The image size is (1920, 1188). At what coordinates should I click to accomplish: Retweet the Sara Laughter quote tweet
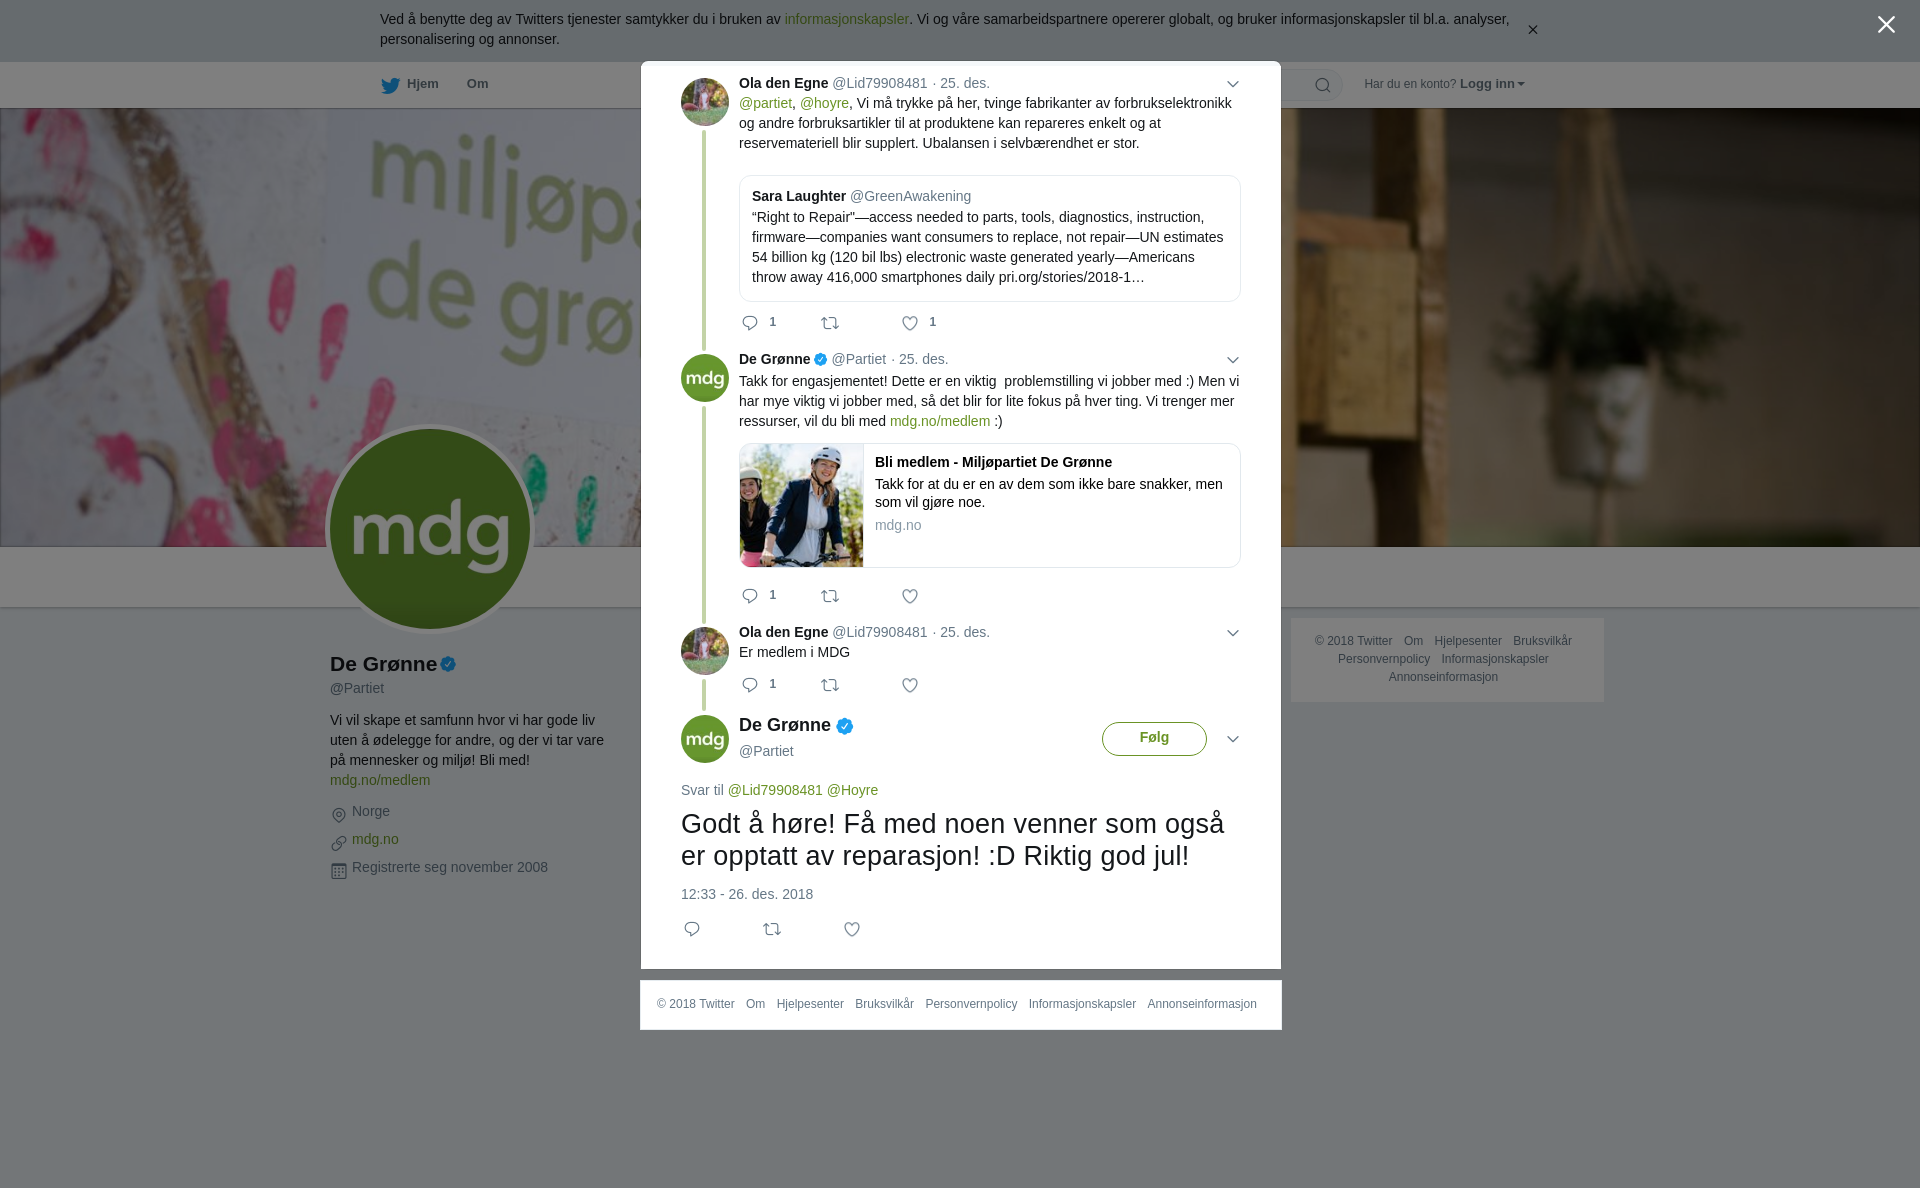pos(830,323)
